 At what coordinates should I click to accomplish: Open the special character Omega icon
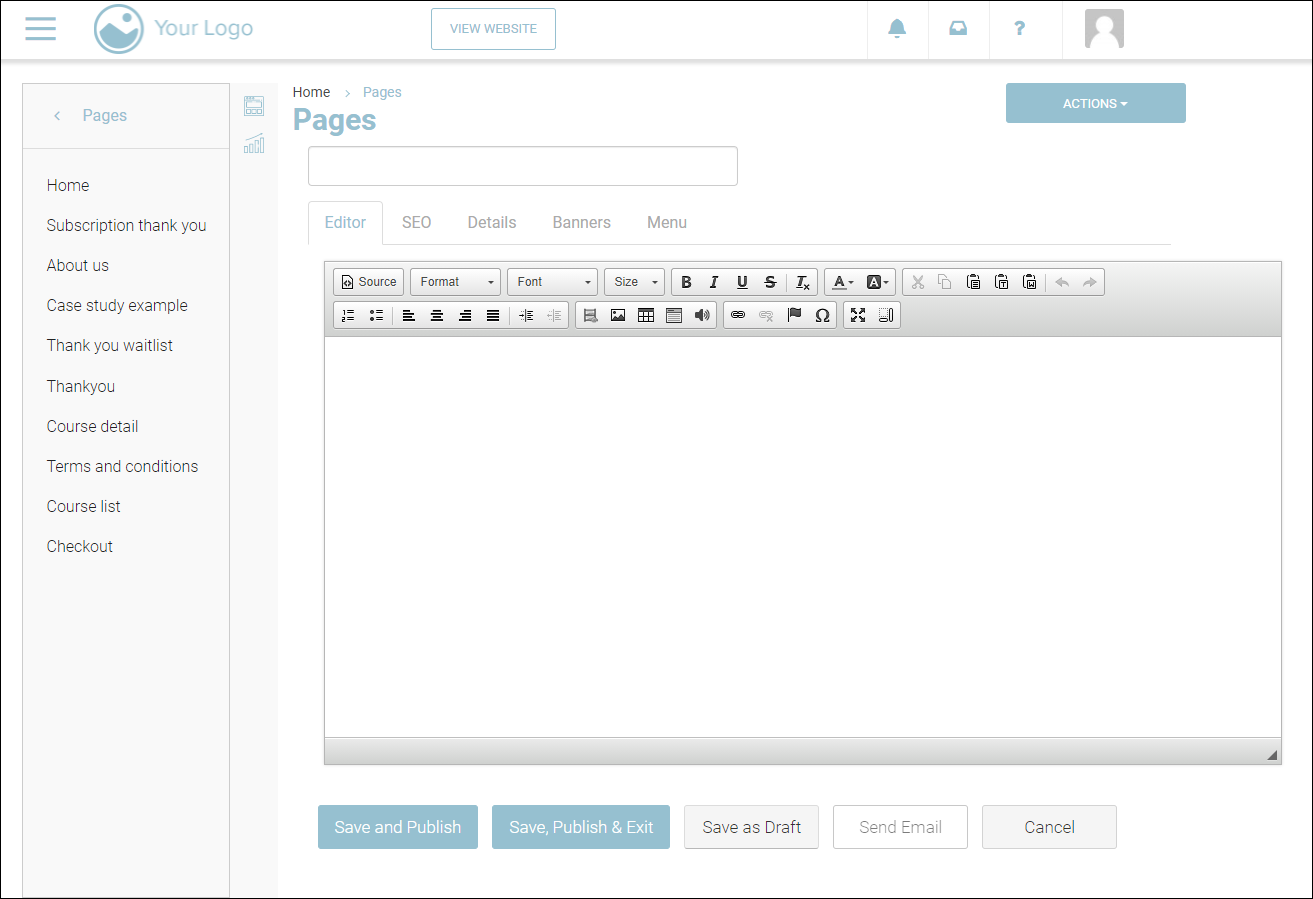click(822, 315)
